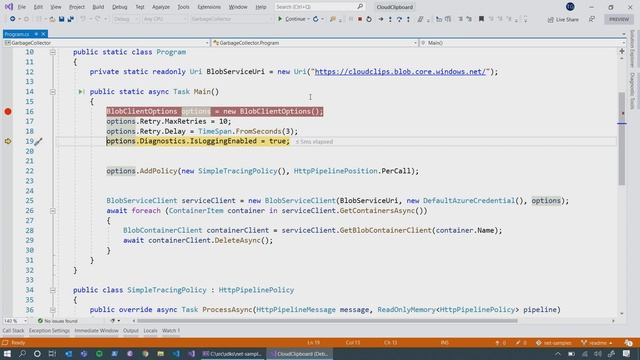The height and width of the screenshot is (360, 640).
Task: Click the Step Into icon
Action: click(390, 19)
